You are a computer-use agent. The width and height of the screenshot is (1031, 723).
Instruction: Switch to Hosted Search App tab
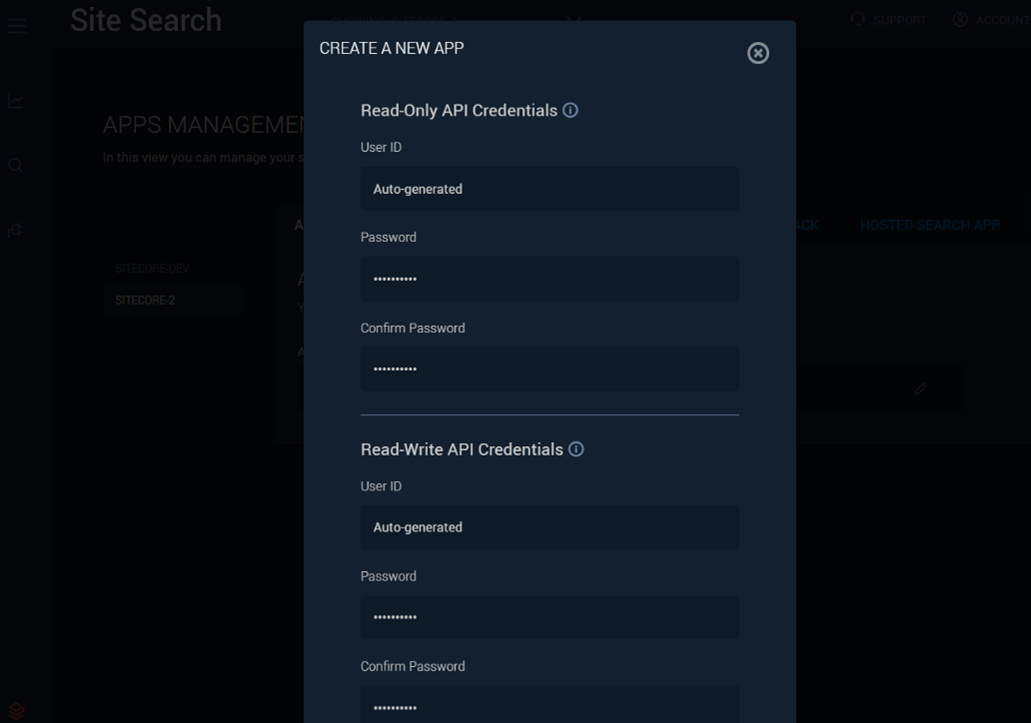[x=930, y=225]
